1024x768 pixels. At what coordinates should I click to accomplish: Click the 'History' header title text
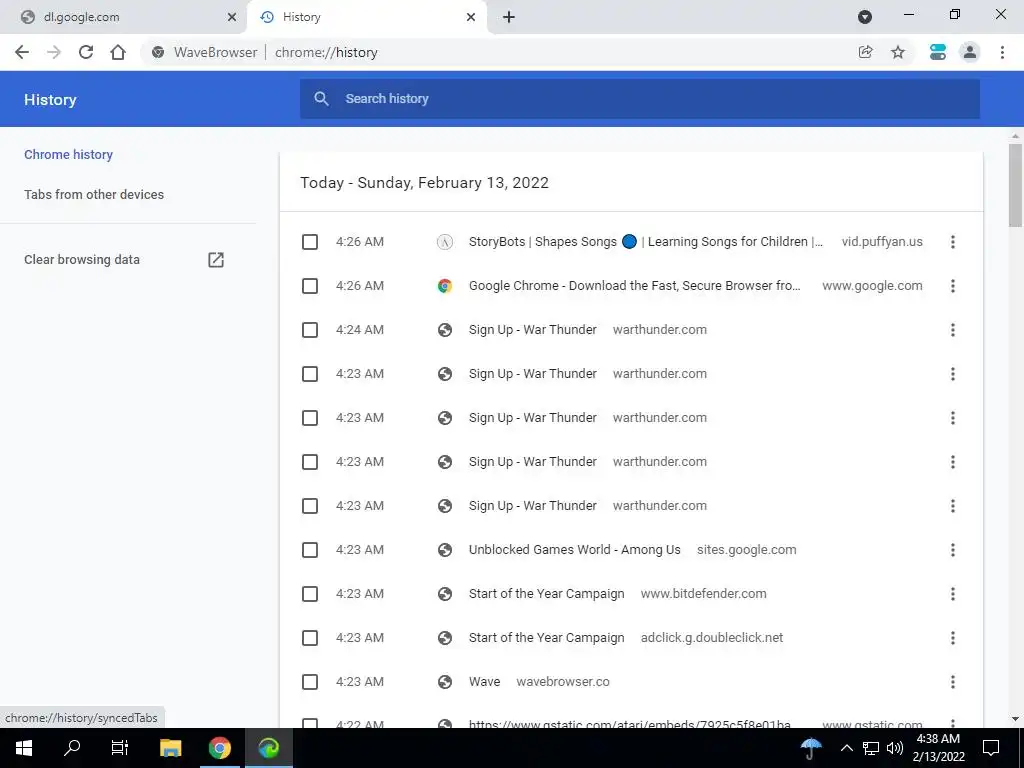[50, 100]
